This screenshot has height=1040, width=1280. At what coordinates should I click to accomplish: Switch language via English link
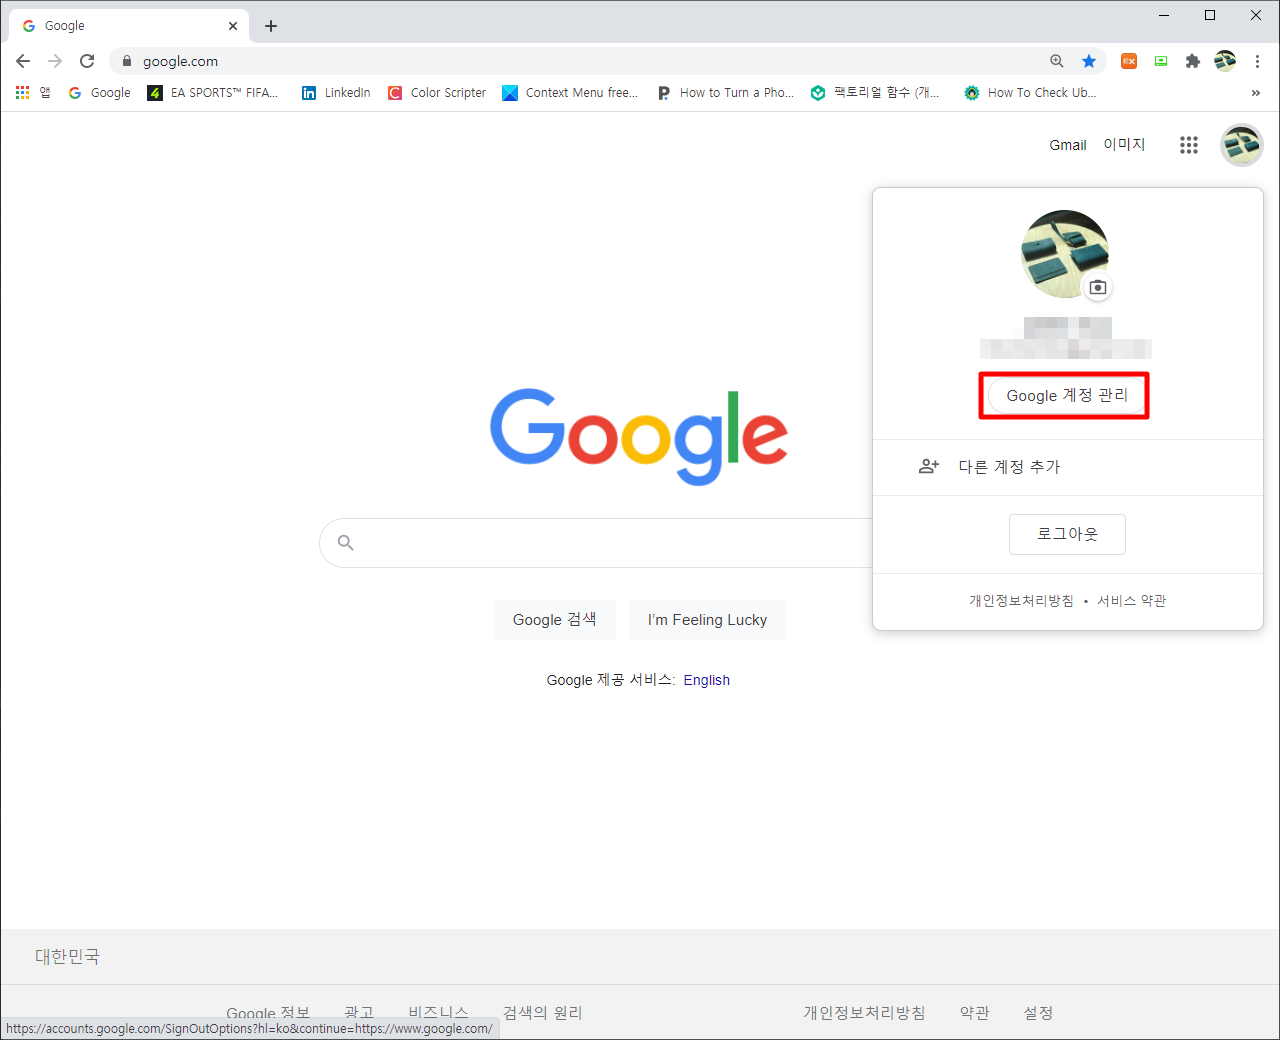click(x=706, y=680)
